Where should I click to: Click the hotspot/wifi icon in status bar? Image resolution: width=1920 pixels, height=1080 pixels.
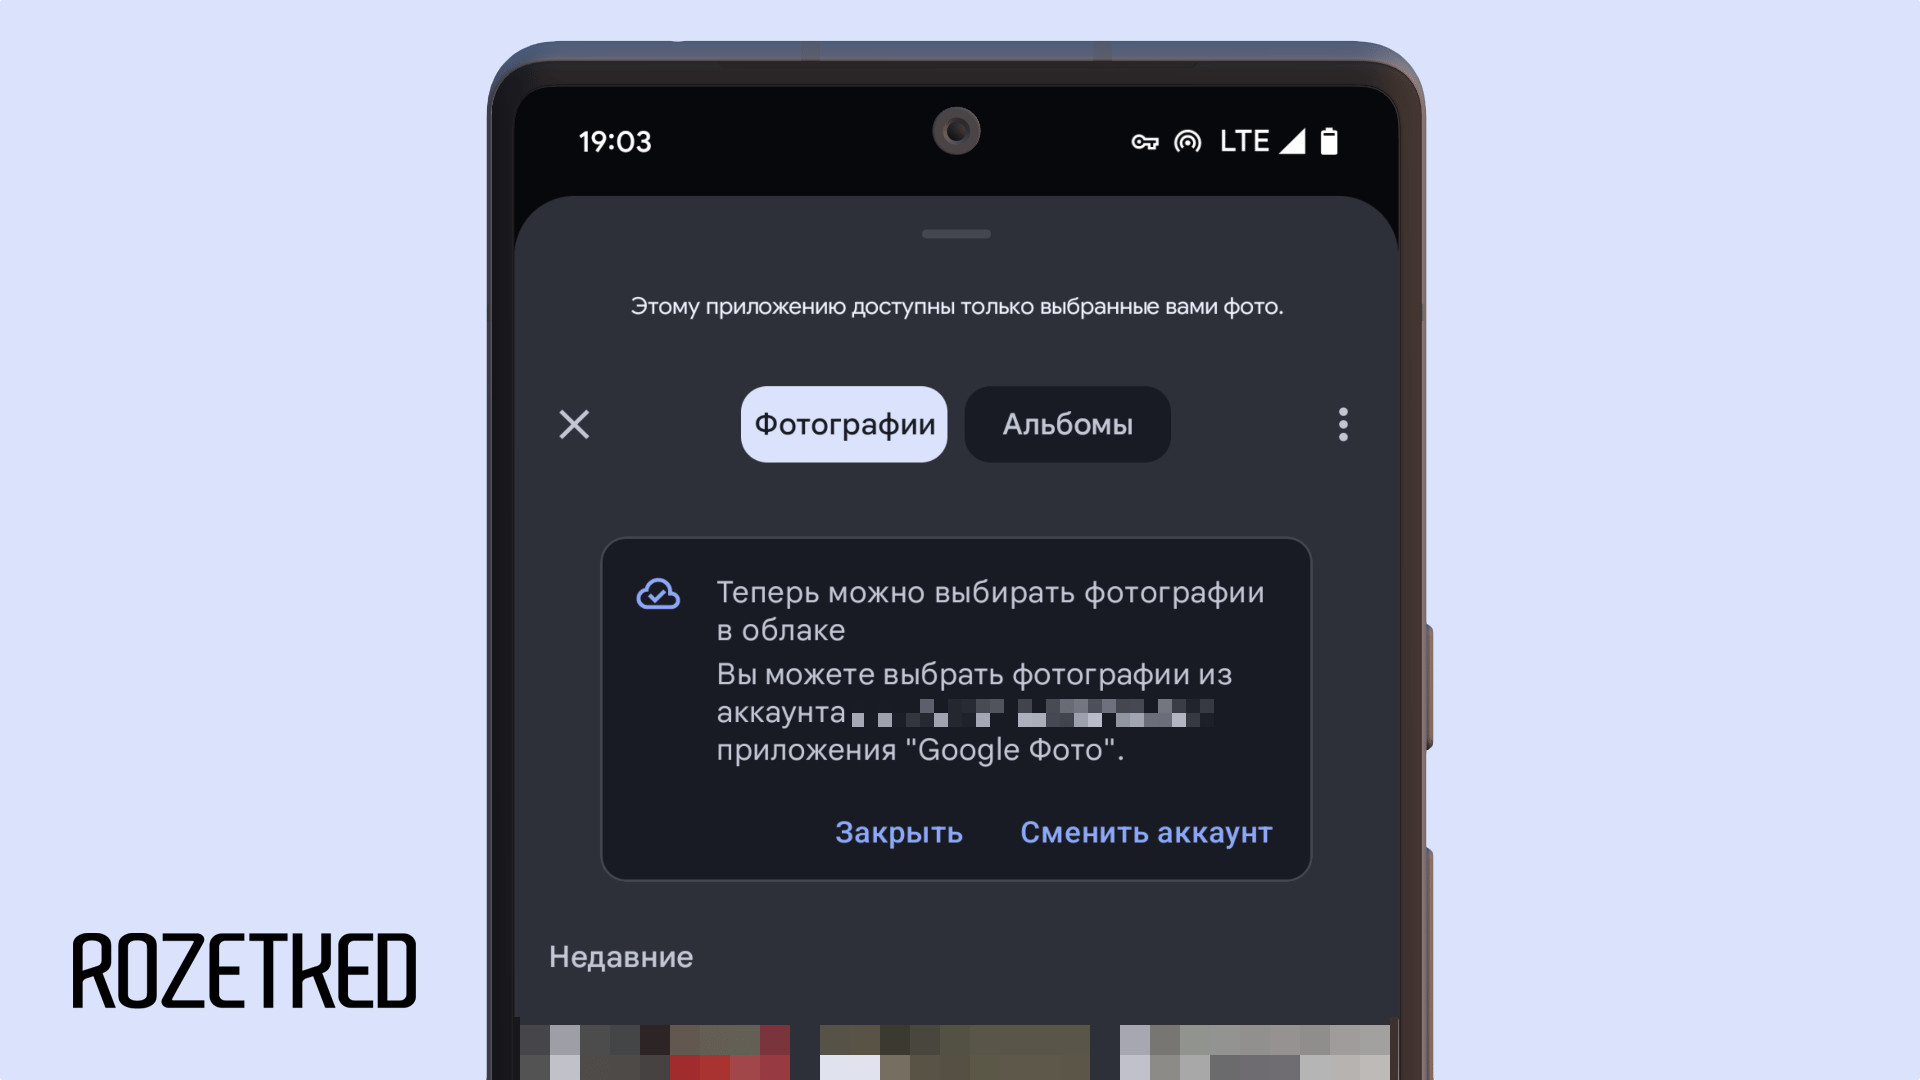pos(1187,141)
